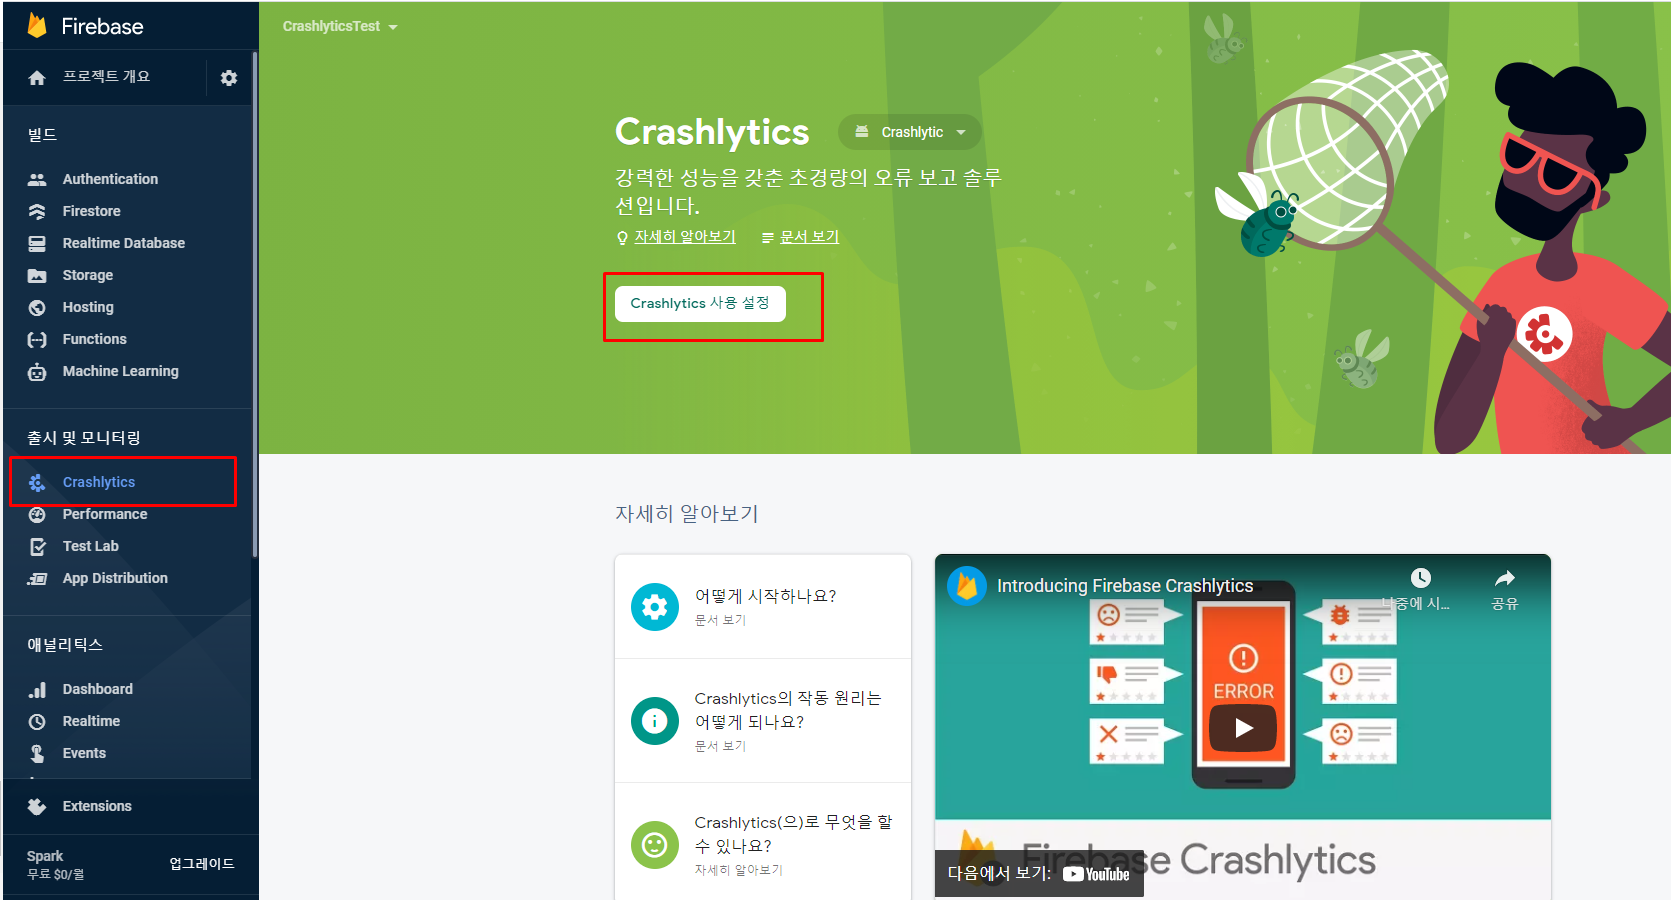This screenshot has height=900, width=1671.
Task: Click the 문서 보기 link in header
Action: [809, 237]
